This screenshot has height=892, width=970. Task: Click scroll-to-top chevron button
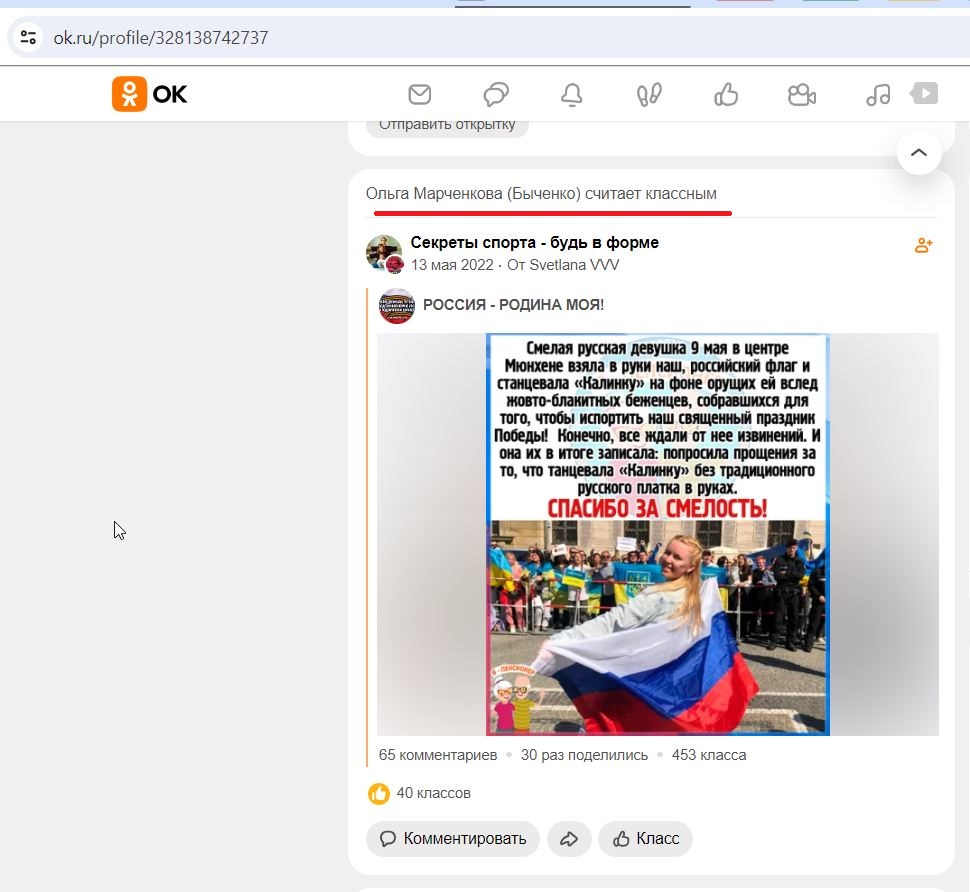[919, 153]
